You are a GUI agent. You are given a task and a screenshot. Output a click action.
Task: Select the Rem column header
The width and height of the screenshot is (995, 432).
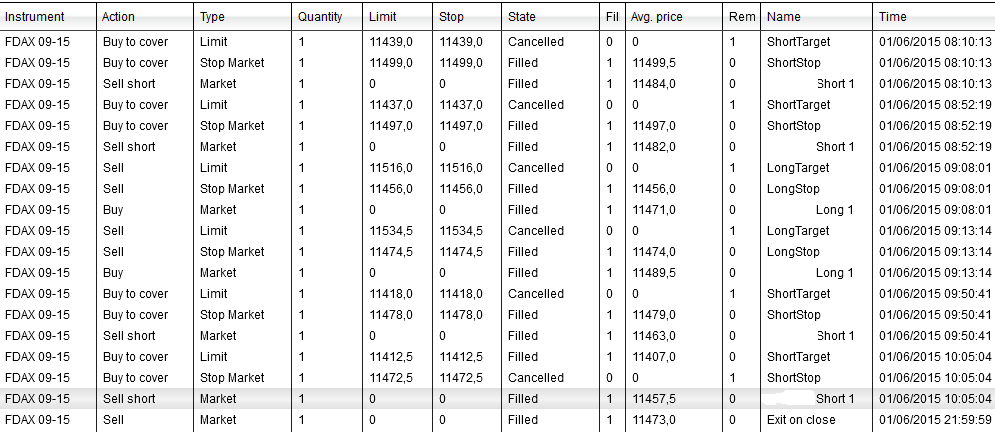pos(742,17)
